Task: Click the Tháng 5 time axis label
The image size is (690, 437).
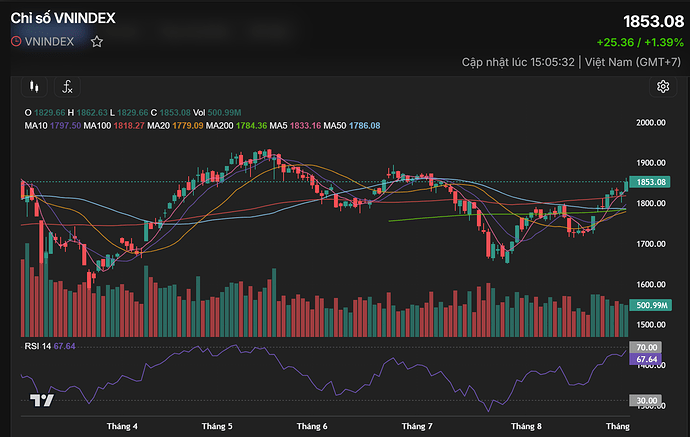Action: tap(217, 426)
